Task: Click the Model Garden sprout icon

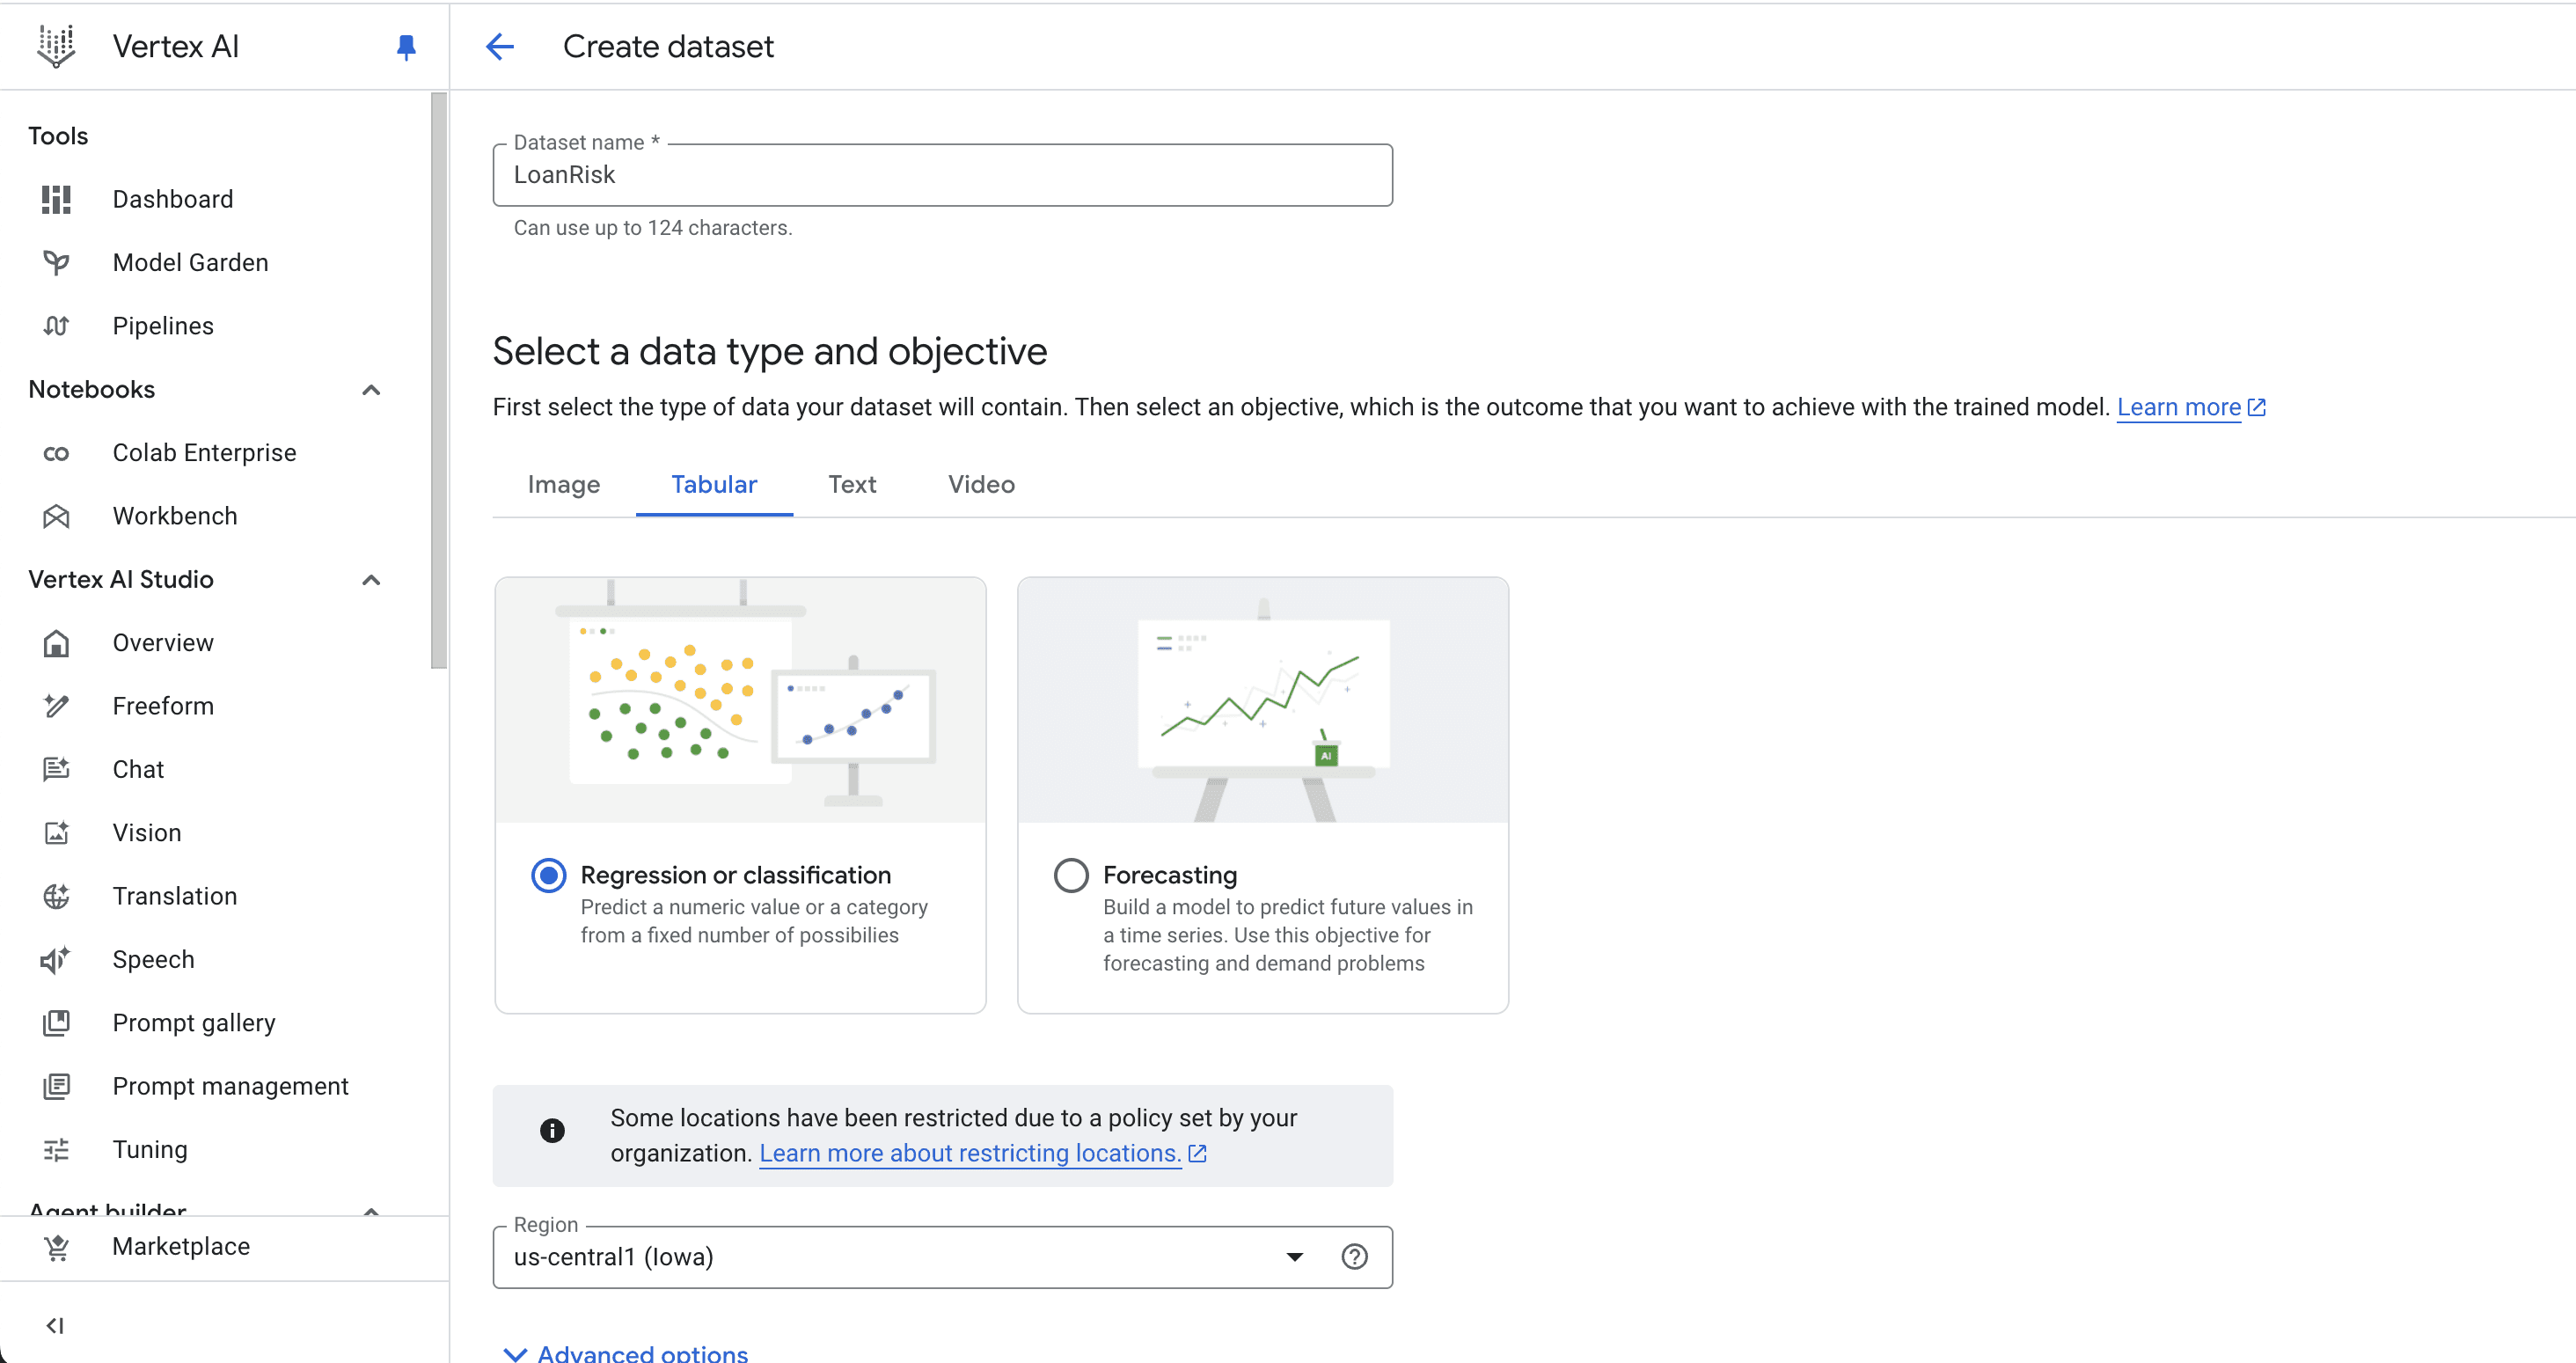Action: point(56,263)
